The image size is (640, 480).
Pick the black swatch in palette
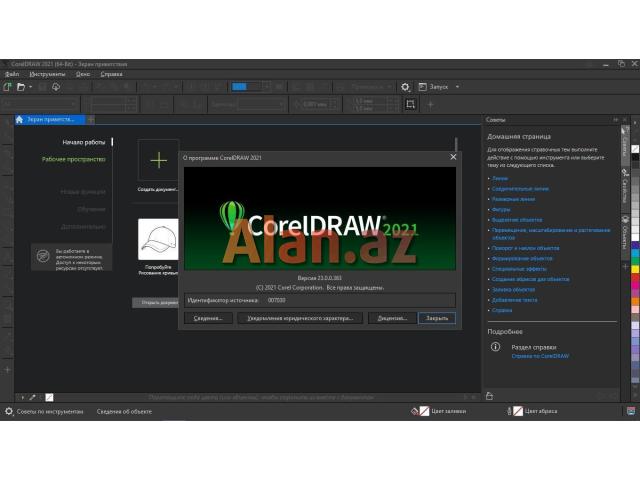(636, 158)
